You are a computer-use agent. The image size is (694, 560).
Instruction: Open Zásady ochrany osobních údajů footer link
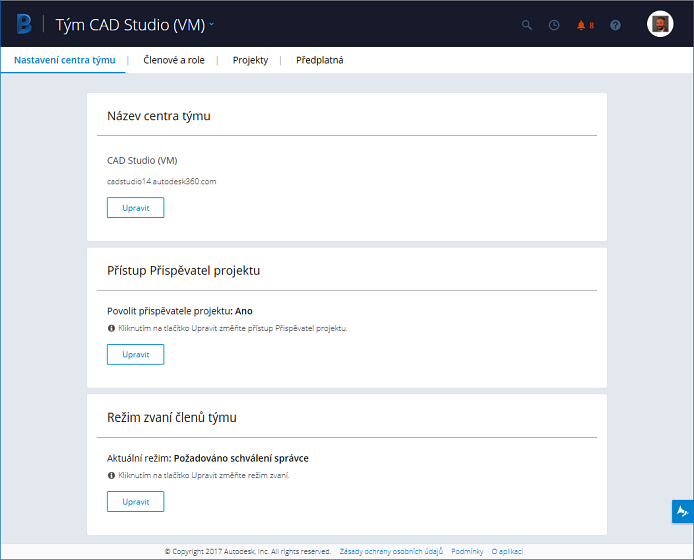point(390,551)
